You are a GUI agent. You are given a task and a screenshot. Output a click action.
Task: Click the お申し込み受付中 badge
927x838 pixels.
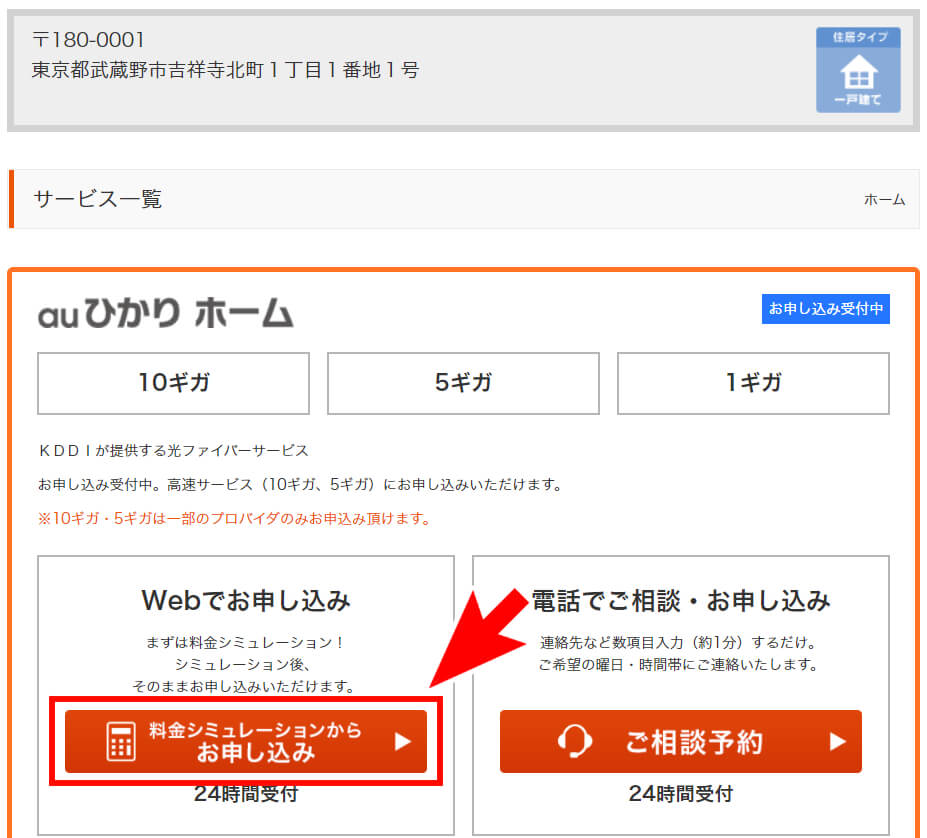coord(825,309)
